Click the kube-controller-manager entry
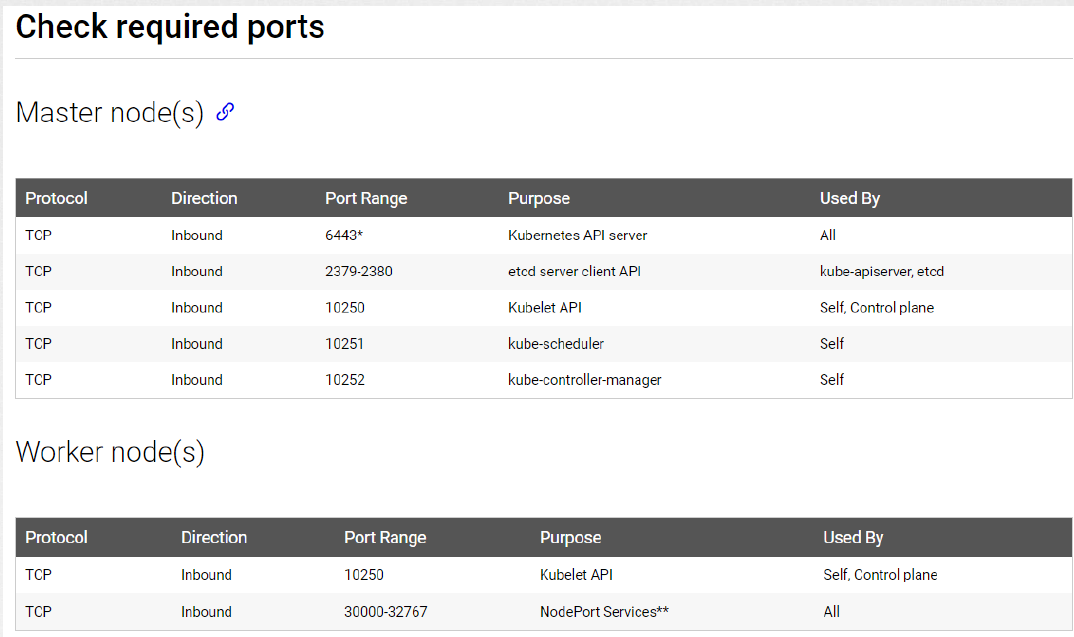Viewport: 1074px width, 637px height. (x=585, y=380)
